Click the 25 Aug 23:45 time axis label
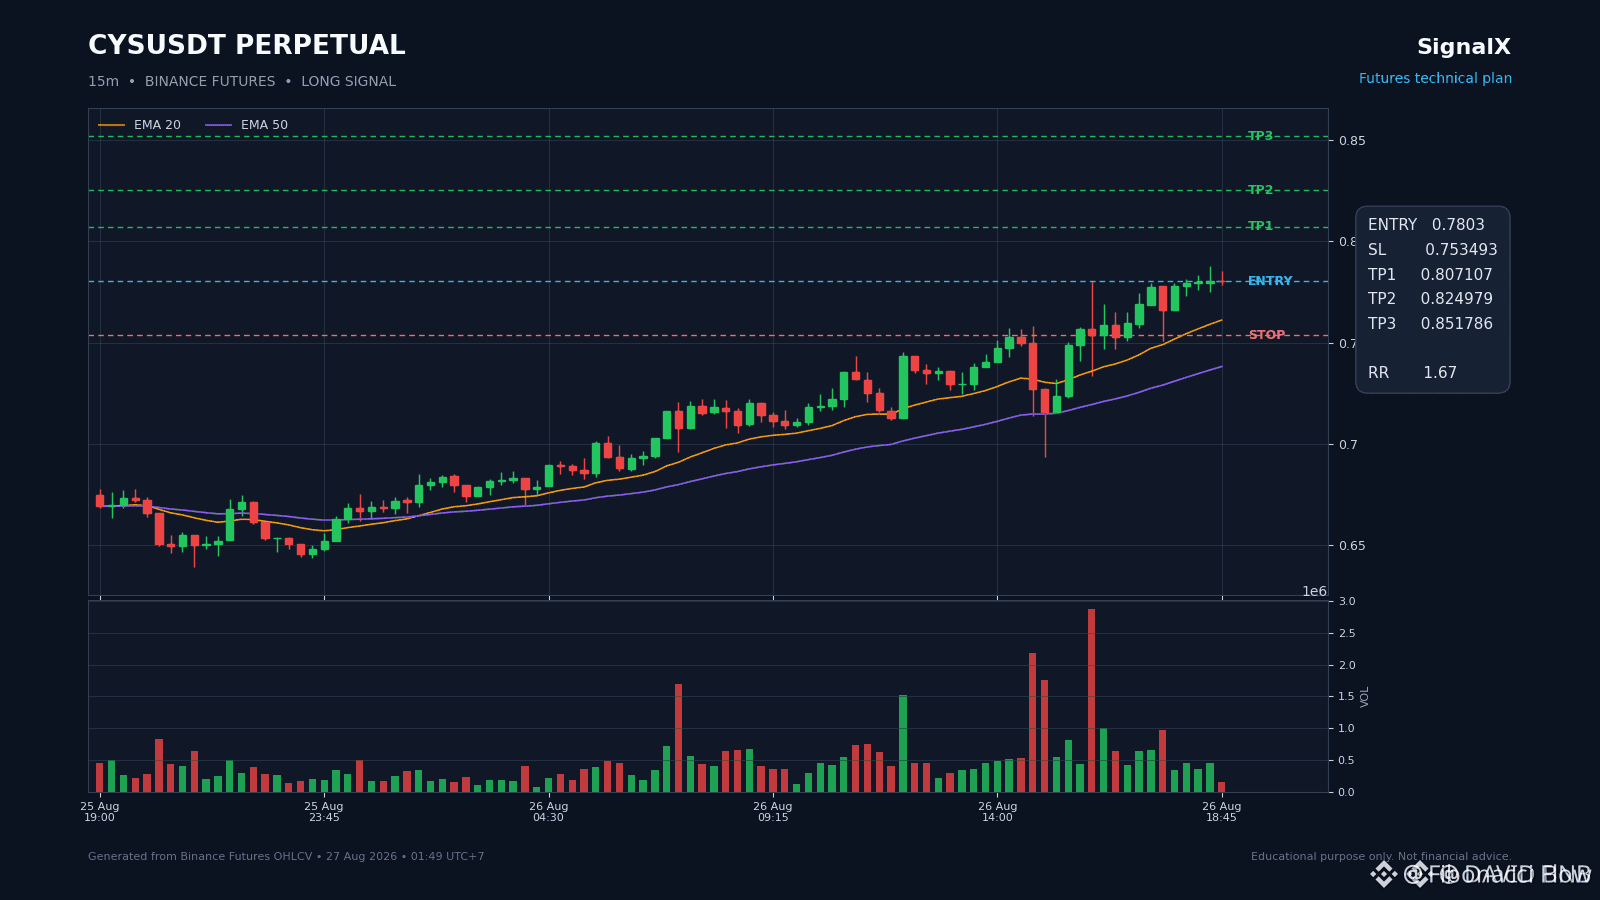 coord(324,812)
